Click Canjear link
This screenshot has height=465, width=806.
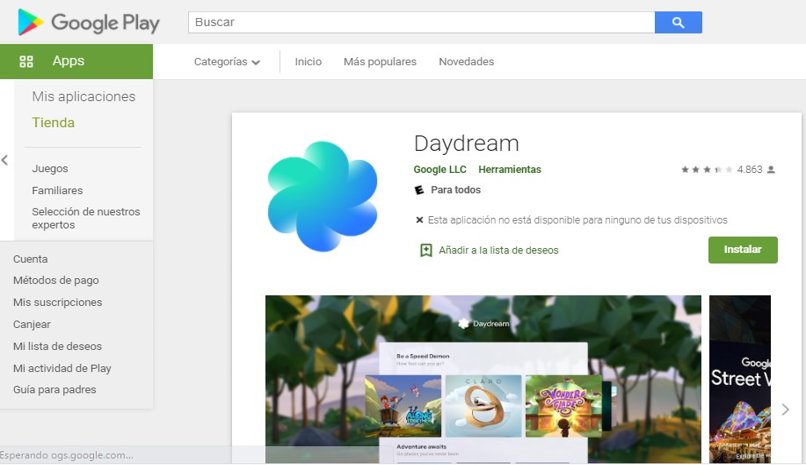32,324
